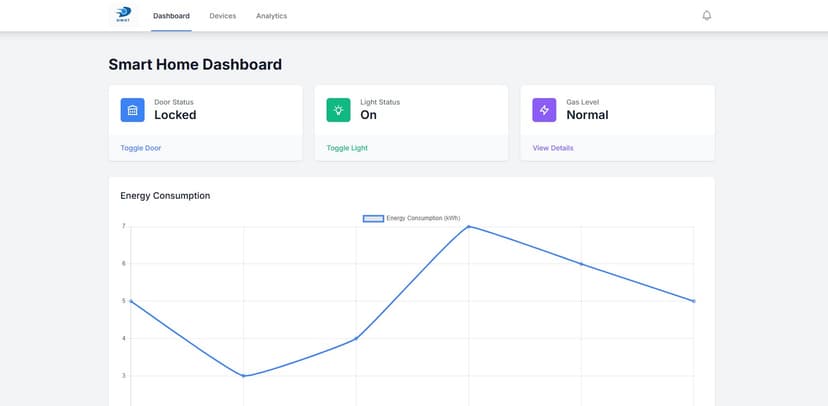Toggle the door lock via Toggle Door
Screen dimensions: 828x406
(x=141, y=148)
